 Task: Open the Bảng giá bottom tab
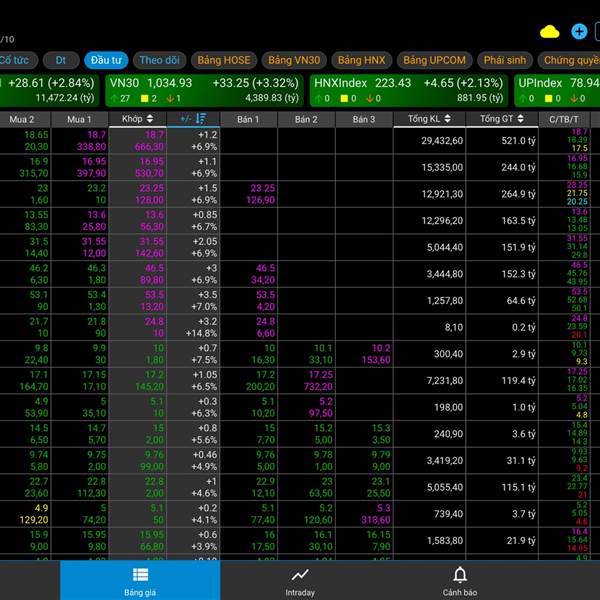140,580
